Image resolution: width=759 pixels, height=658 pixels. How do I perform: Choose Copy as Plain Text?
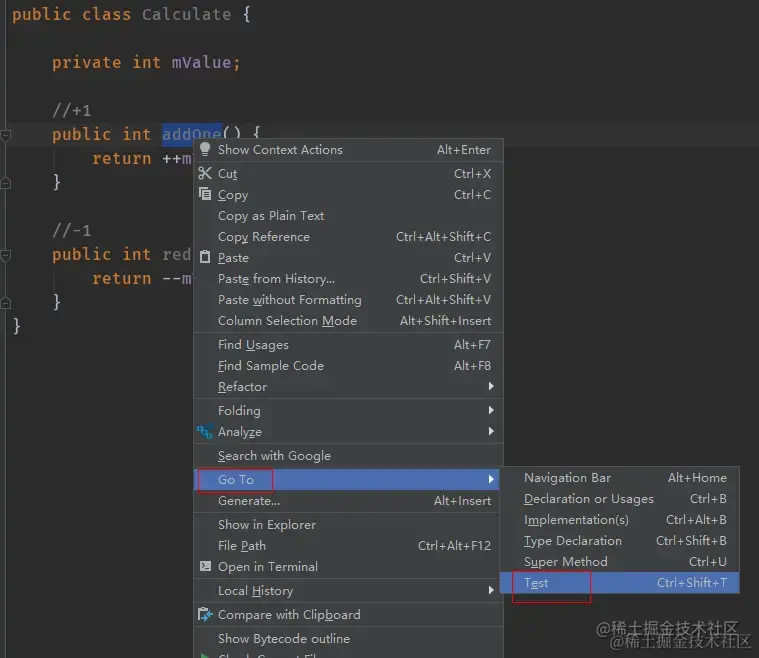(x=349, y=215)
